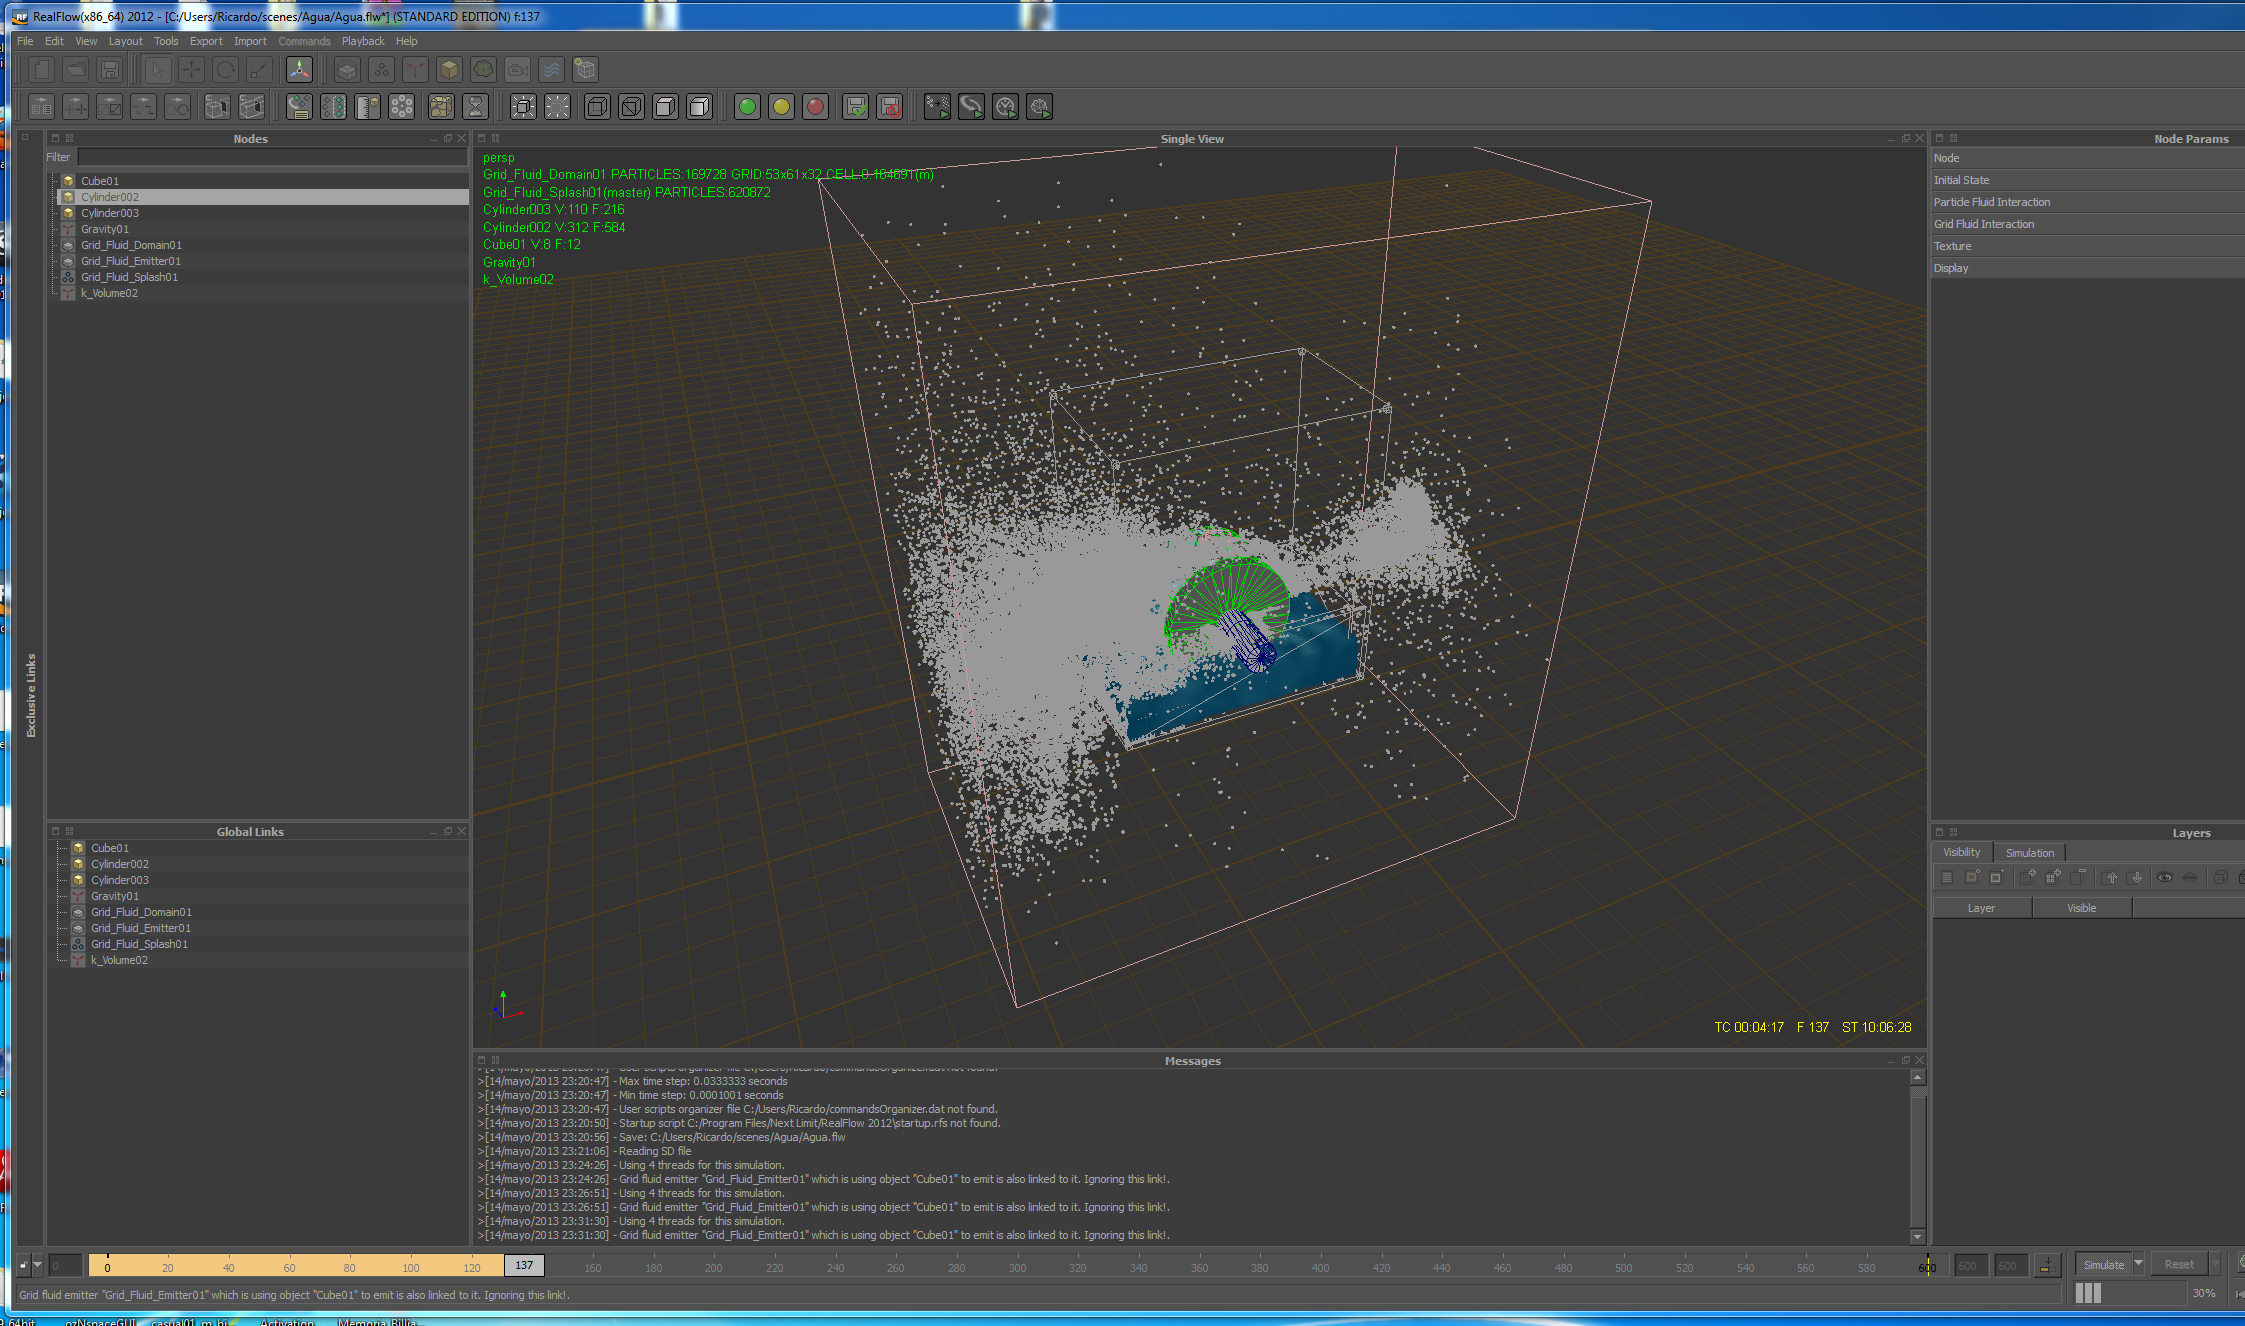This screenshot has width=2245, height=1326.
Task: Click the gold cube add object icon
Action: [x=449, y=70]
